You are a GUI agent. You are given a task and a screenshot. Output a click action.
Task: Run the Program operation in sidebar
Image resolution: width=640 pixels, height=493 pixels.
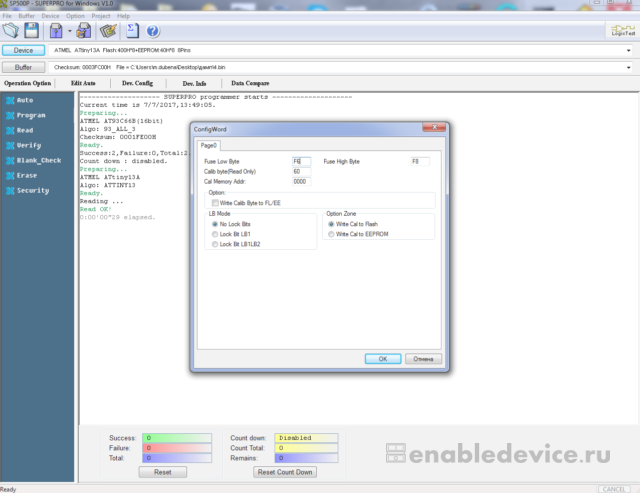point(26,115)
